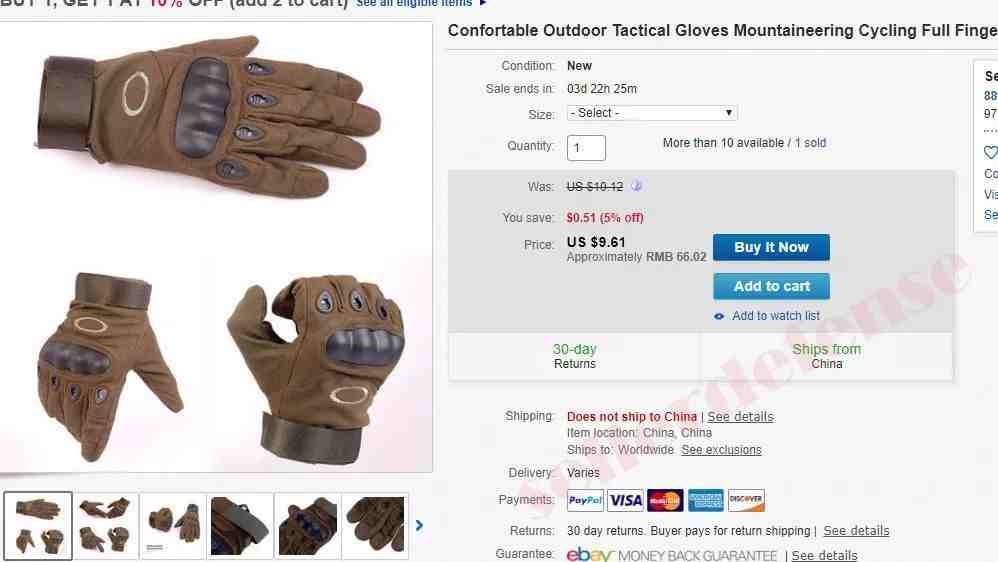This screenshot has width=998, height=562.
Task: Click the heart icon in seller panel
Action: pyautogui.click(x=990, y=152)
